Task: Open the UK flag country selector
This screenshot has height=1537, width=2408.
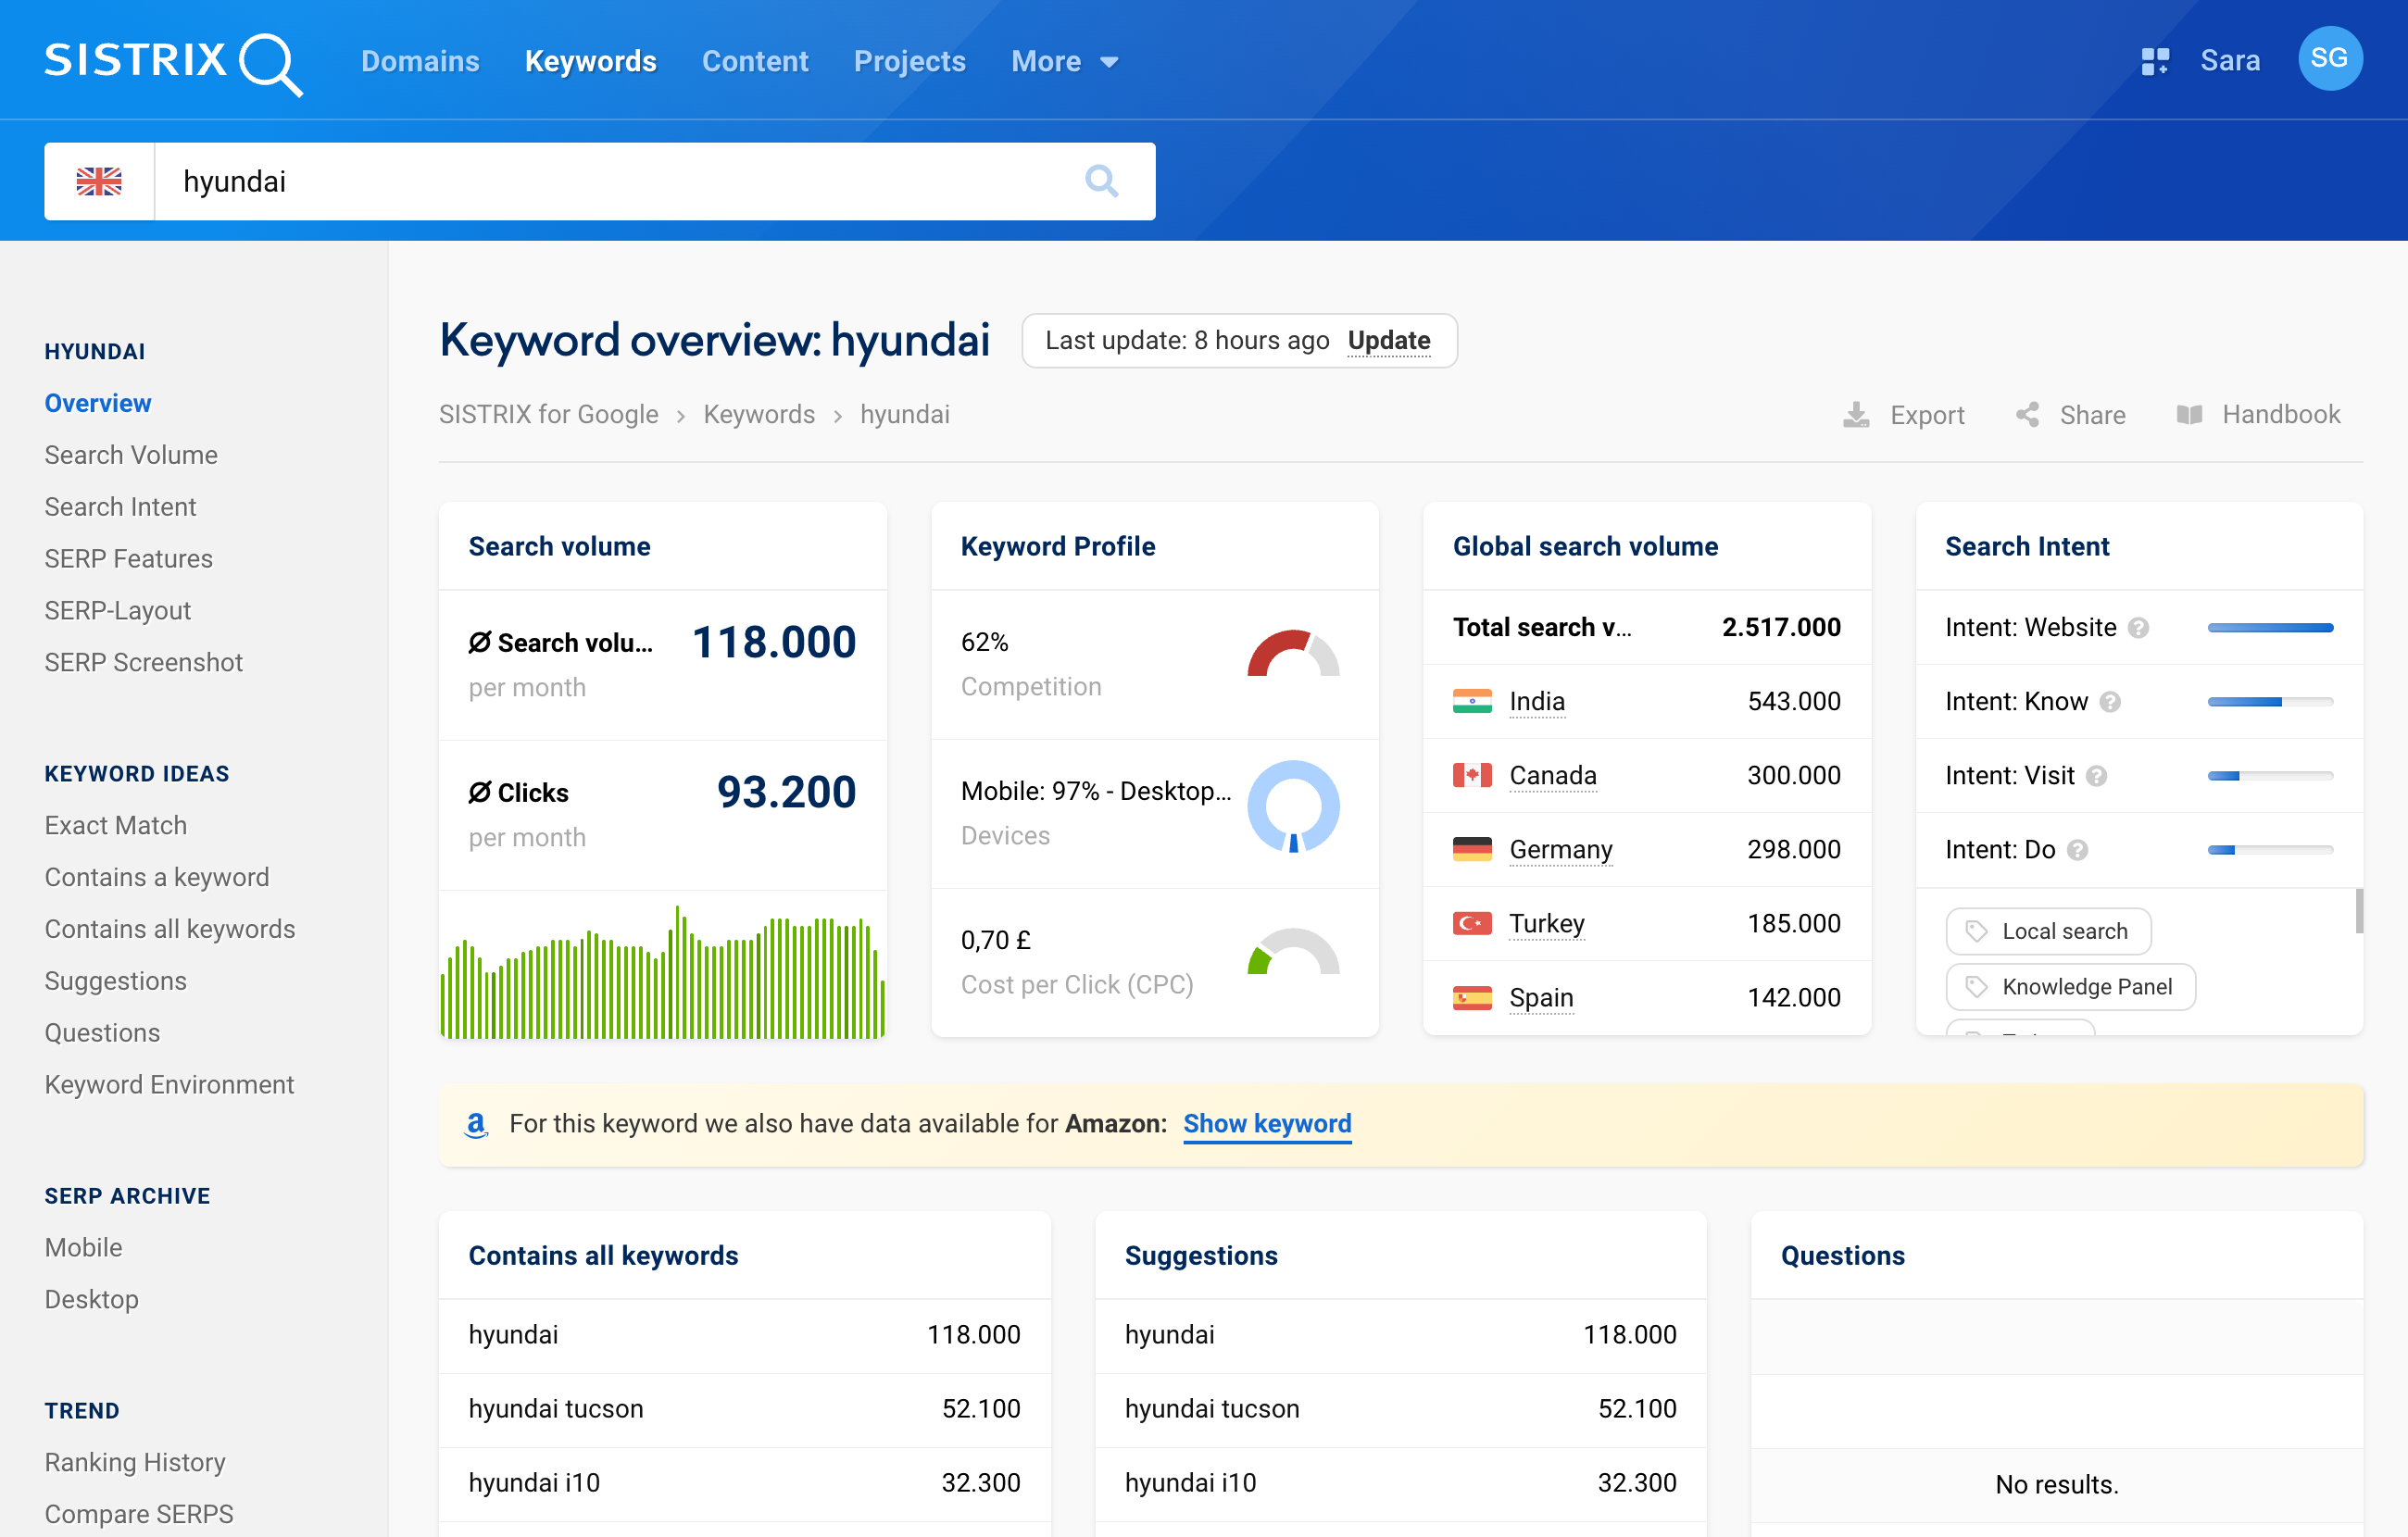Action: pyautogui.click(x=99, y=181)
